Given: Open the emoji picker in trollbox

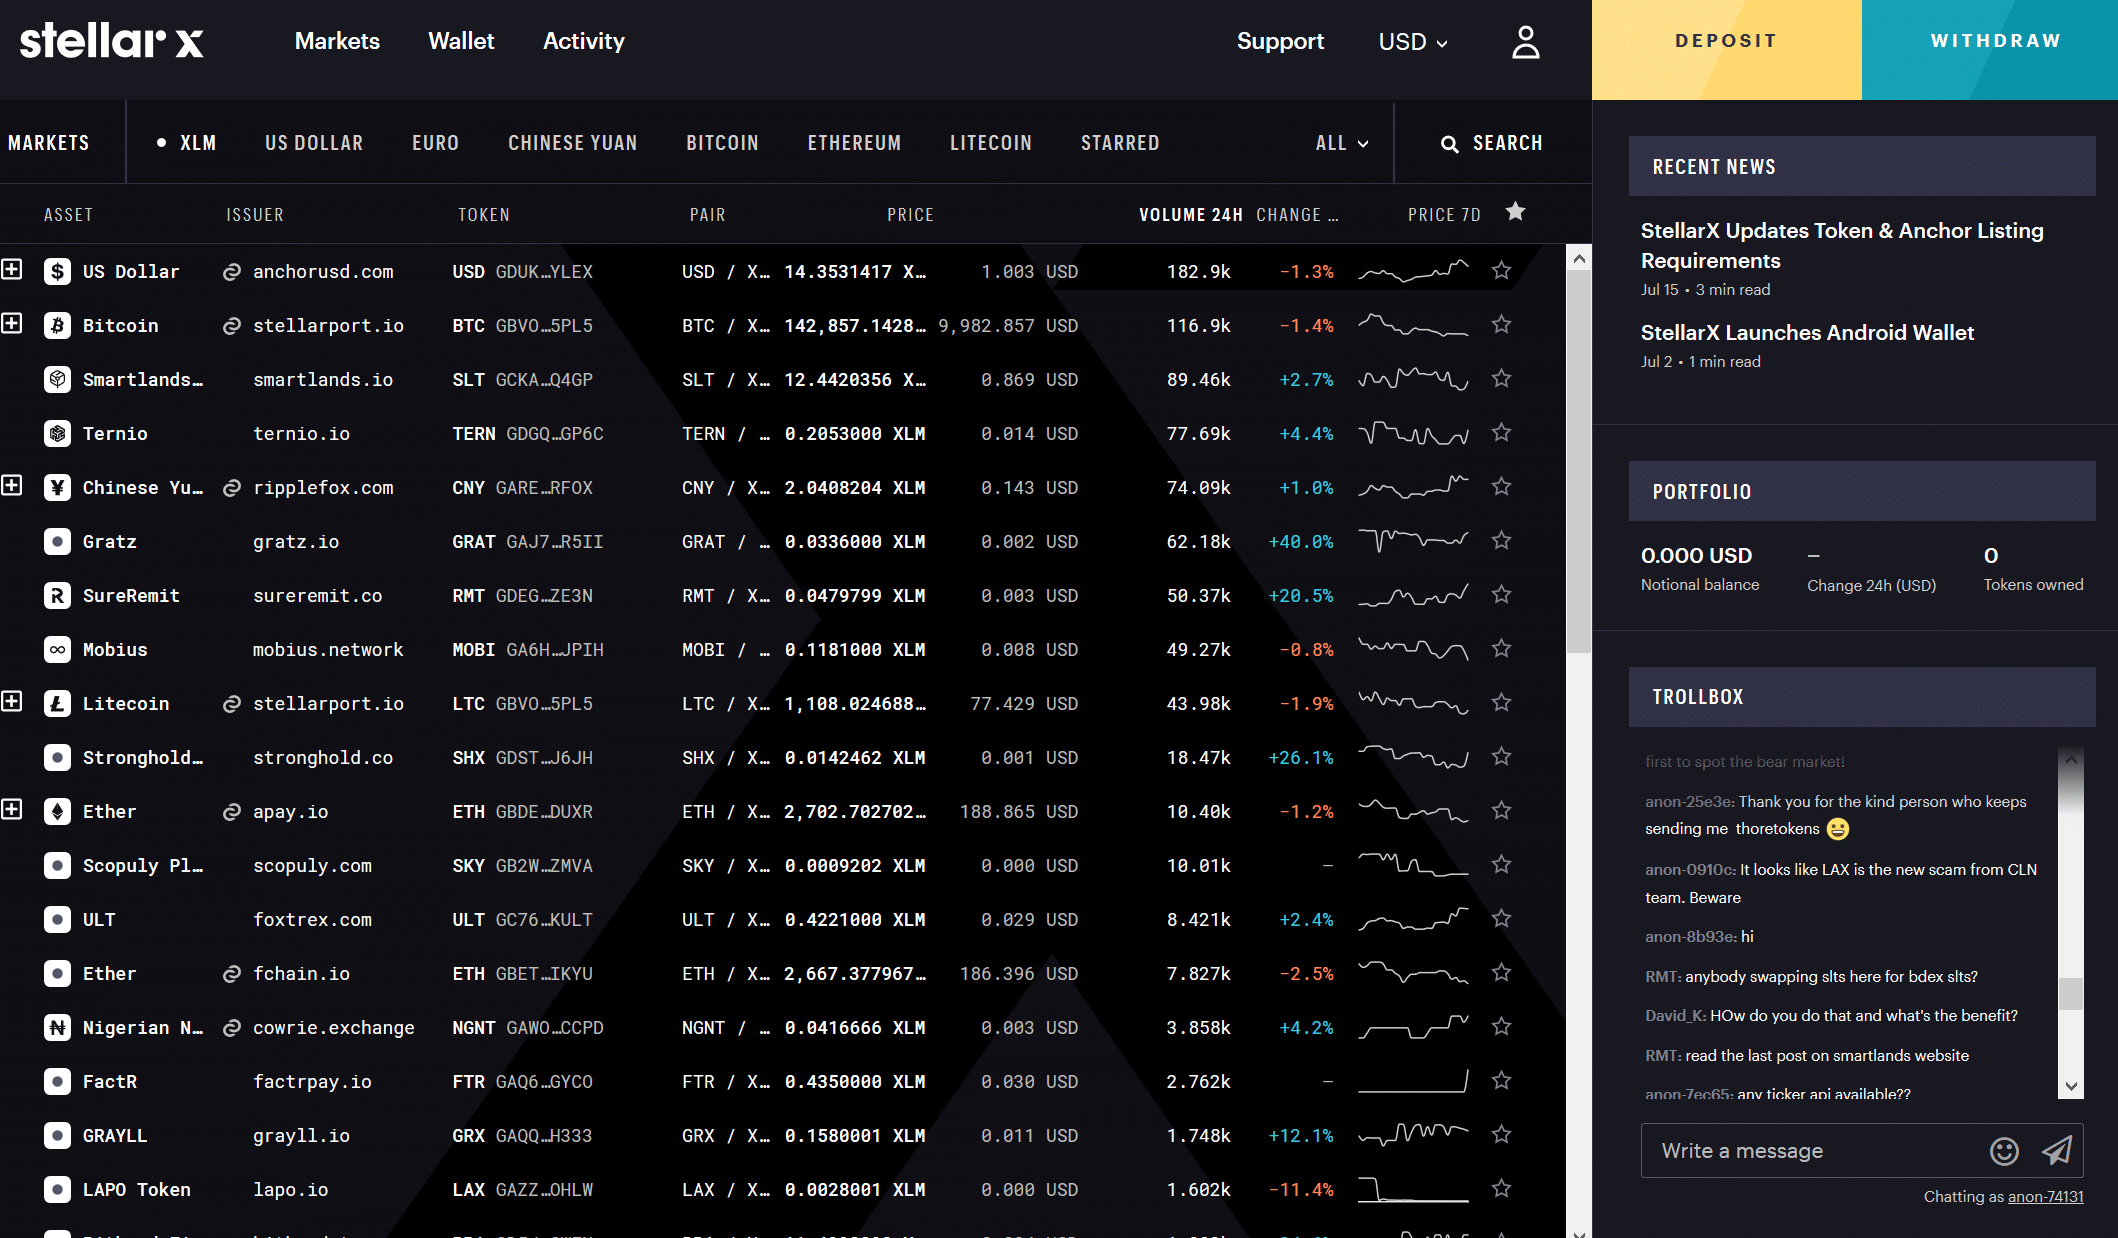Looking at the screenshot, I should [2004, 1151].
